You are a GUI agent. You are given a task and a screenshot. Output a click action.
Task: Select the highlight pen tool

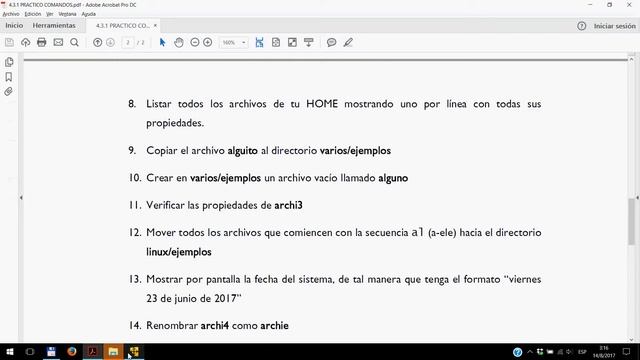pyautogui.click(x=348, y=42)
